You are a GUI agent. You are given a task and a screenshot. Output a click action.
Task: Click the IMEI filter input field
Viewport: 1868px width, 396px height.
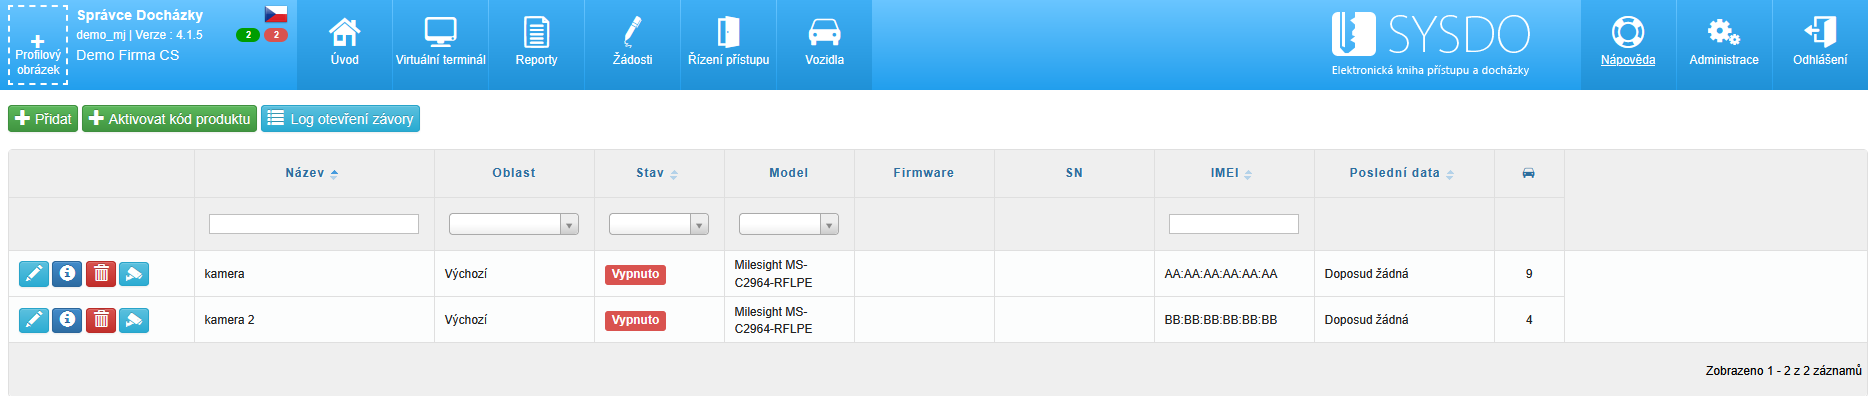pos(1234,224)
